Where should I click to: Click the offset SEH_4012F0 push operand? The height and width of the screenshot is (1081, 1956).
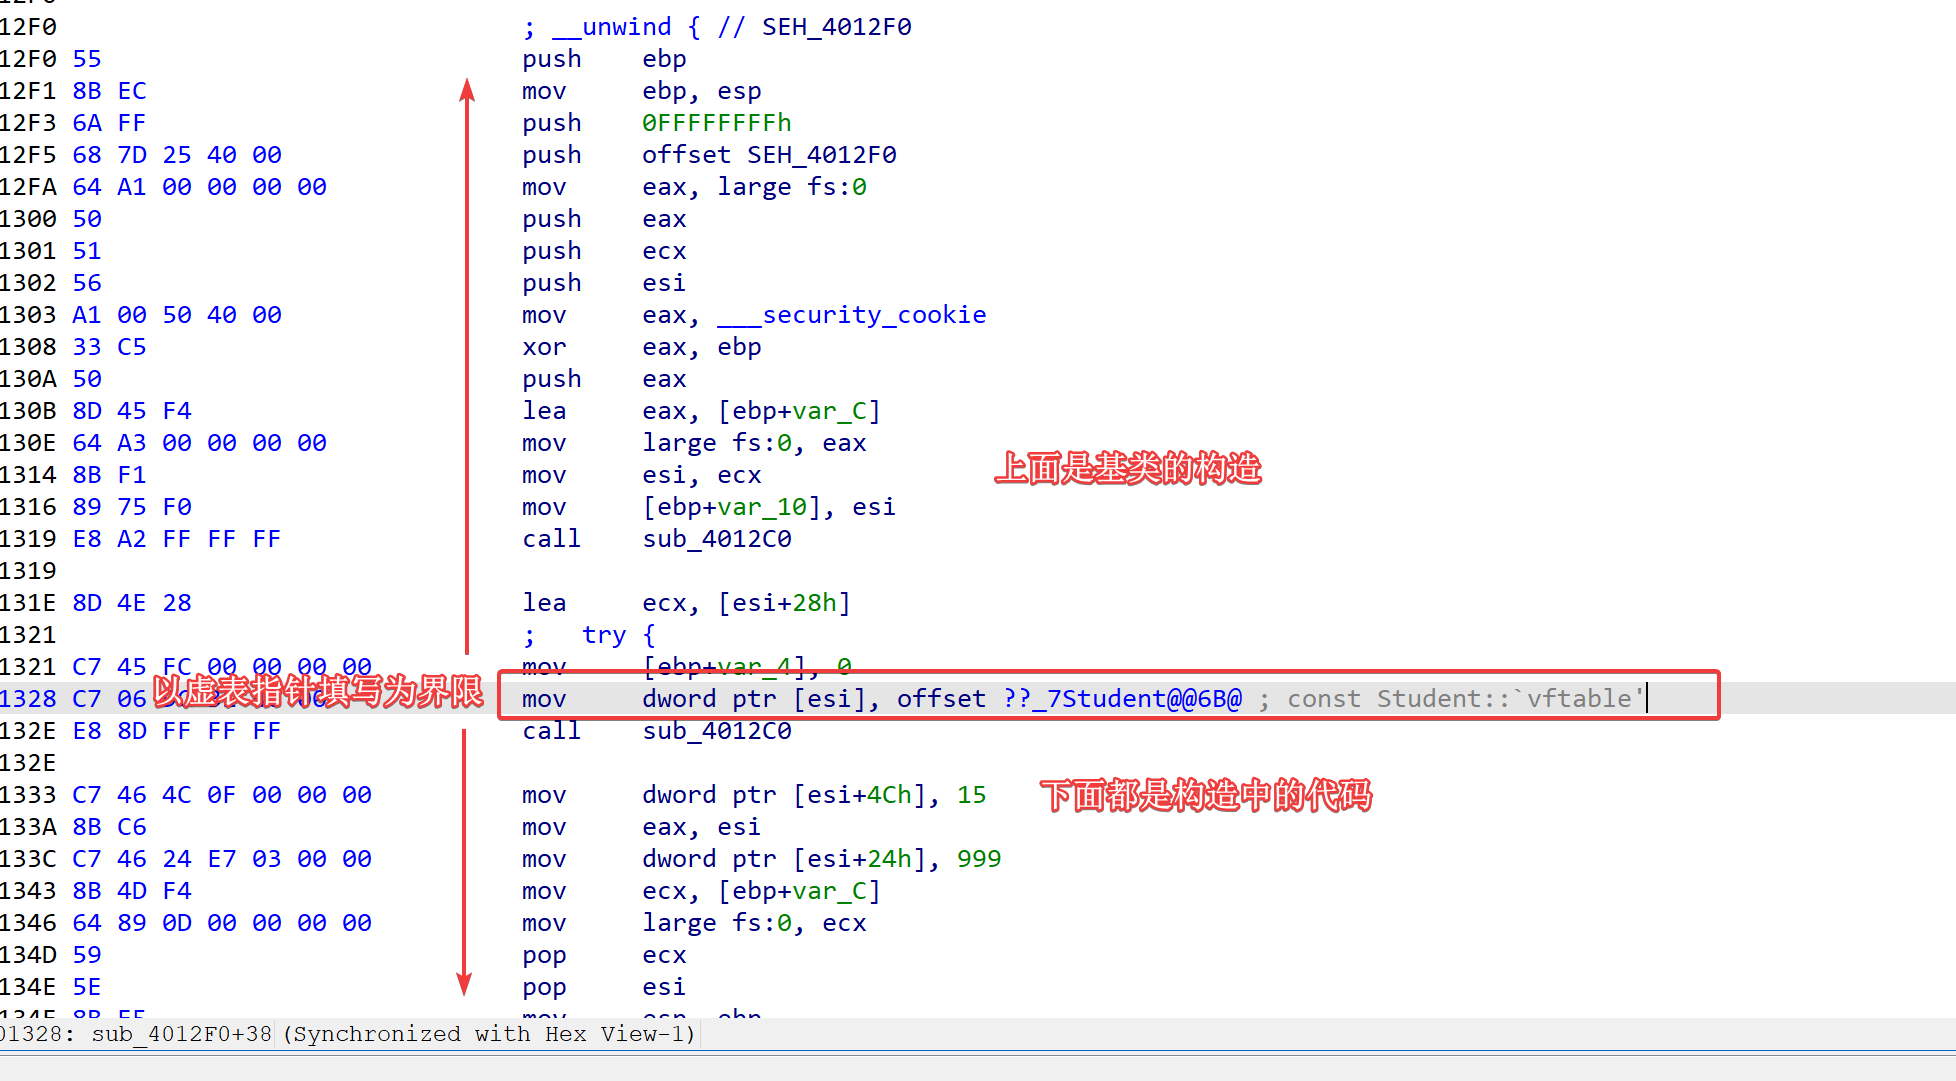pos(768,155)
